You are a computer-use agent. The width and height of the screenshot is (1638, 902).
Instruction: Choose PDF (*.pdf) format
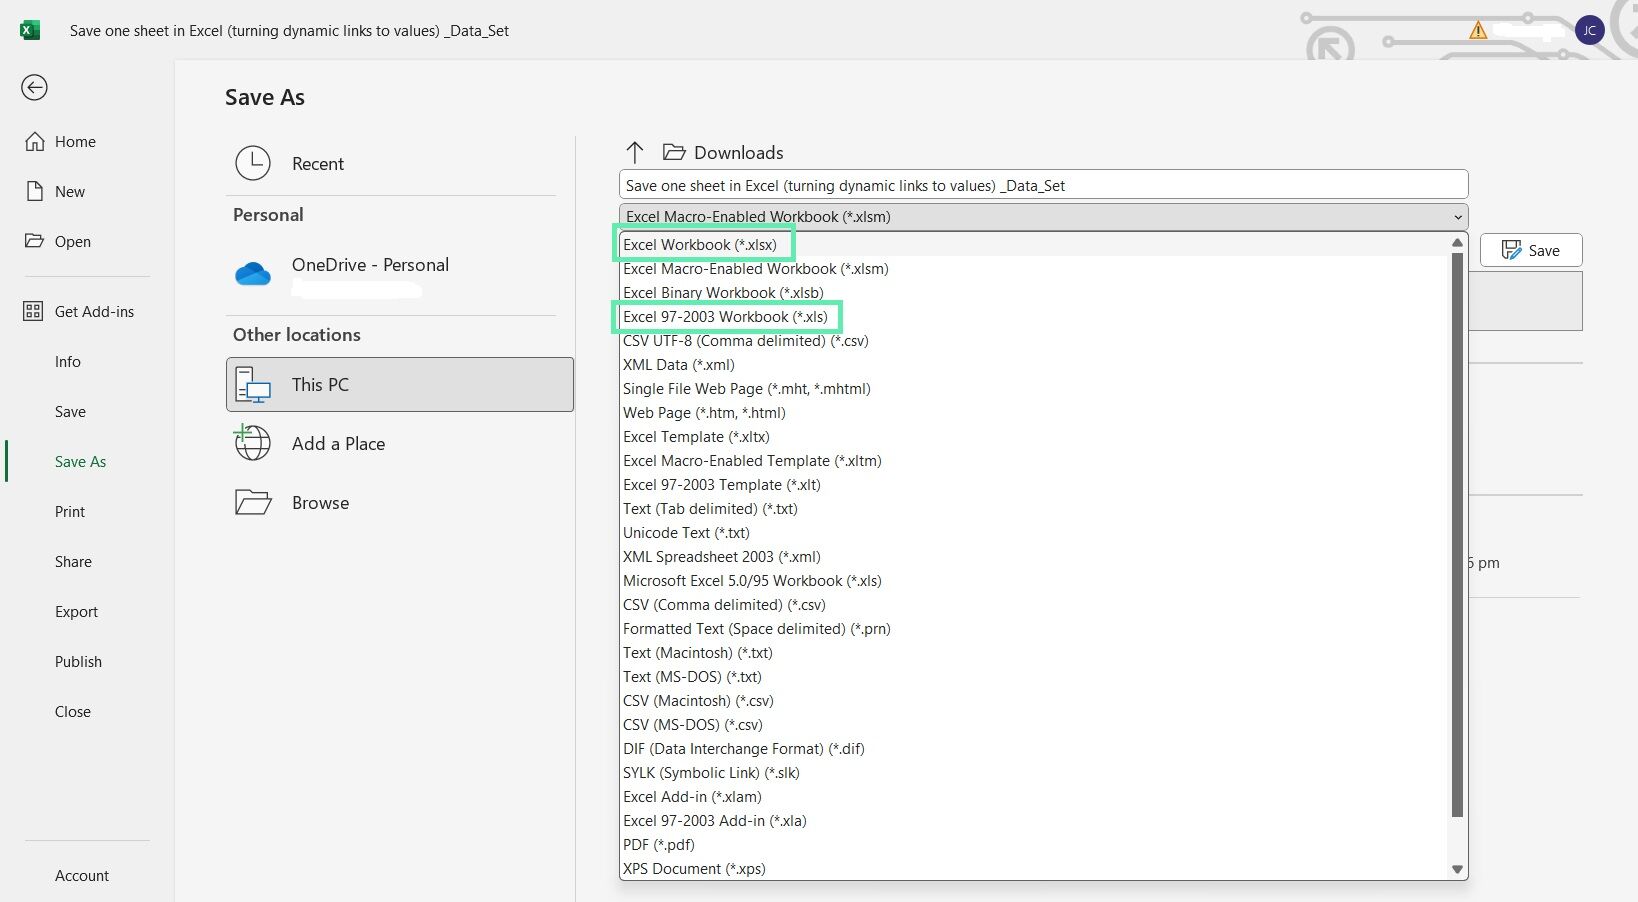(1034, 844)
